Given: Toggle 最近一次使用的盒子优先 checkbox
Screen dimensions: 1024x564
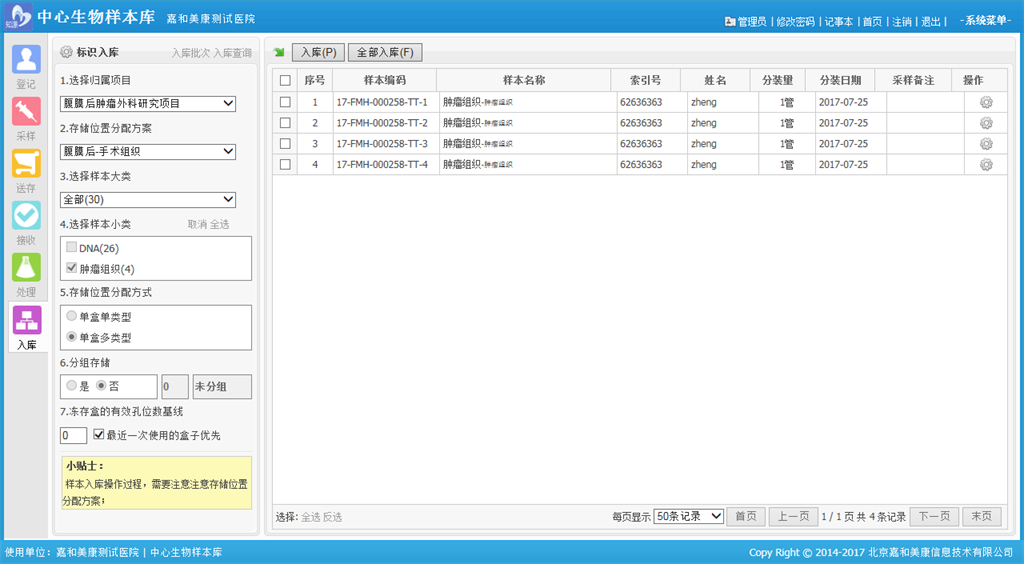Looking at the screenshot, I should point(98,435).
